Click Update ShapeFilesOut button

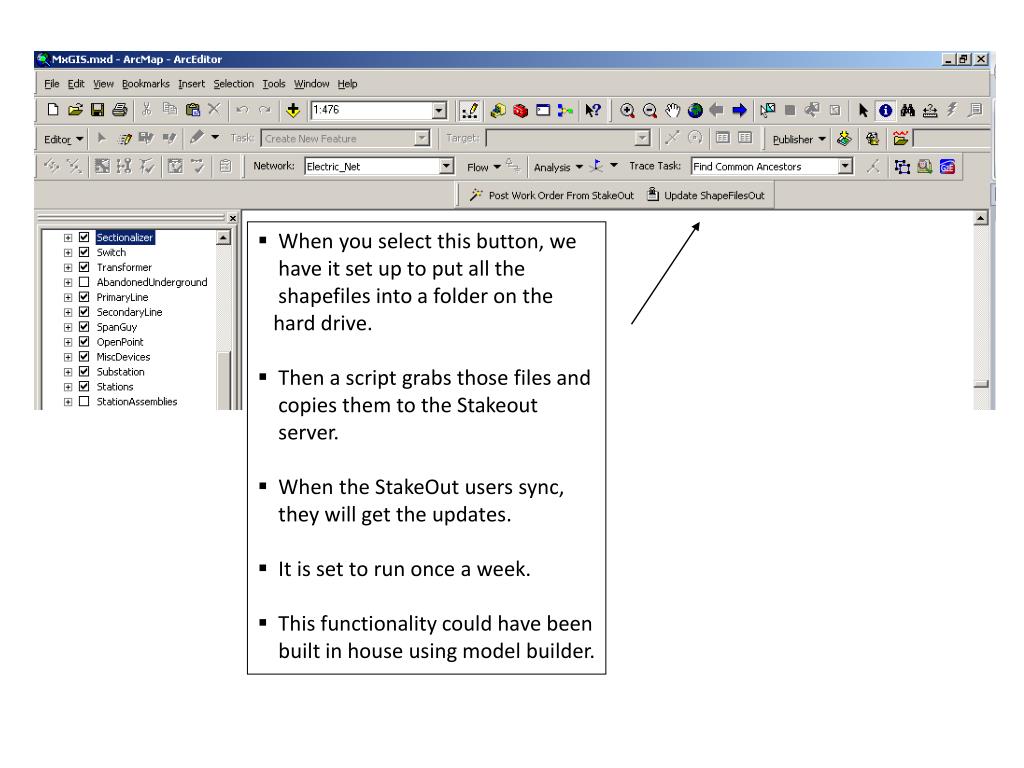pos(706,195)
